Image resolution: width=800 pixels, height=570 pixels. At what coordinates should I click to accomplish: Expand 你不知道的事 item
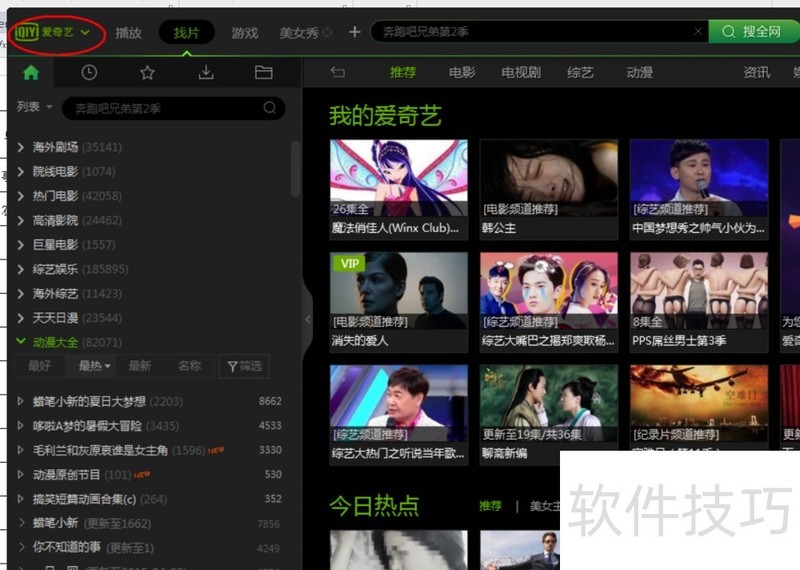coord(21,547)
